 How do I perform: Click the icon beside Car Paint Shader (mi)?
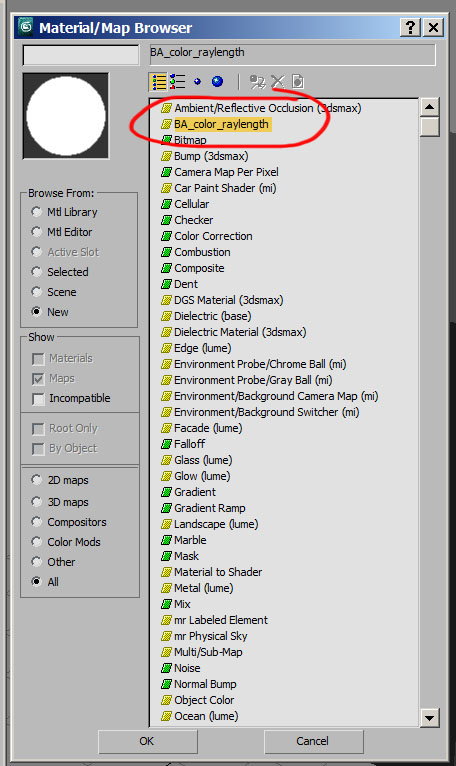point(167,188)
